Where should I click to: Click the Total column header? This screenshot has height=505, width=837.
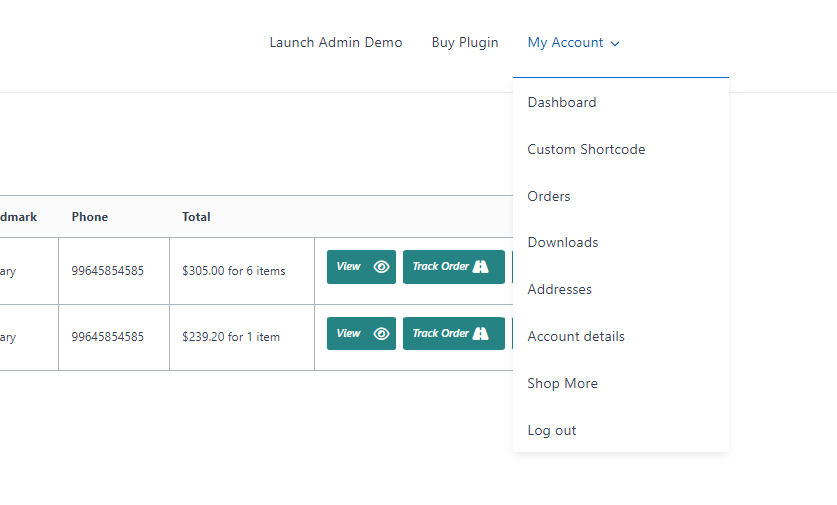[196, 217]
